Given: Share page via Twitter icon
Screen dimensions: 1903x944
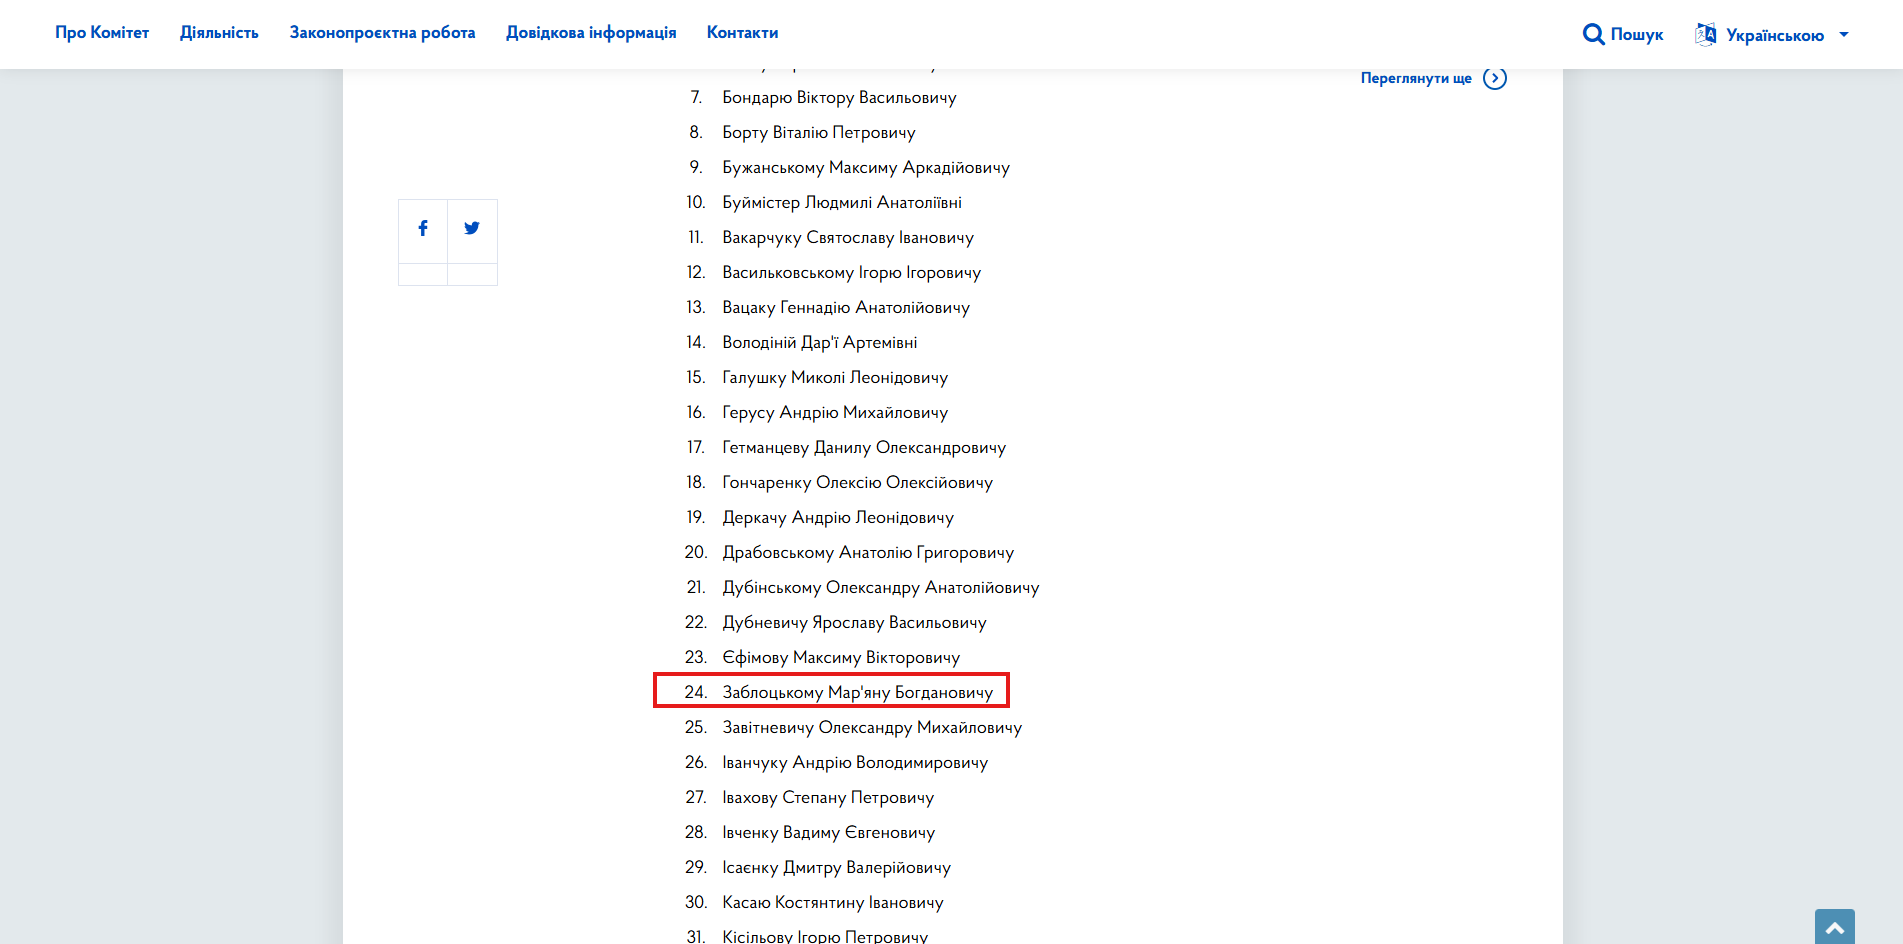Looking at the screenshot, I should pyautogui.click(x=472, y=229).
